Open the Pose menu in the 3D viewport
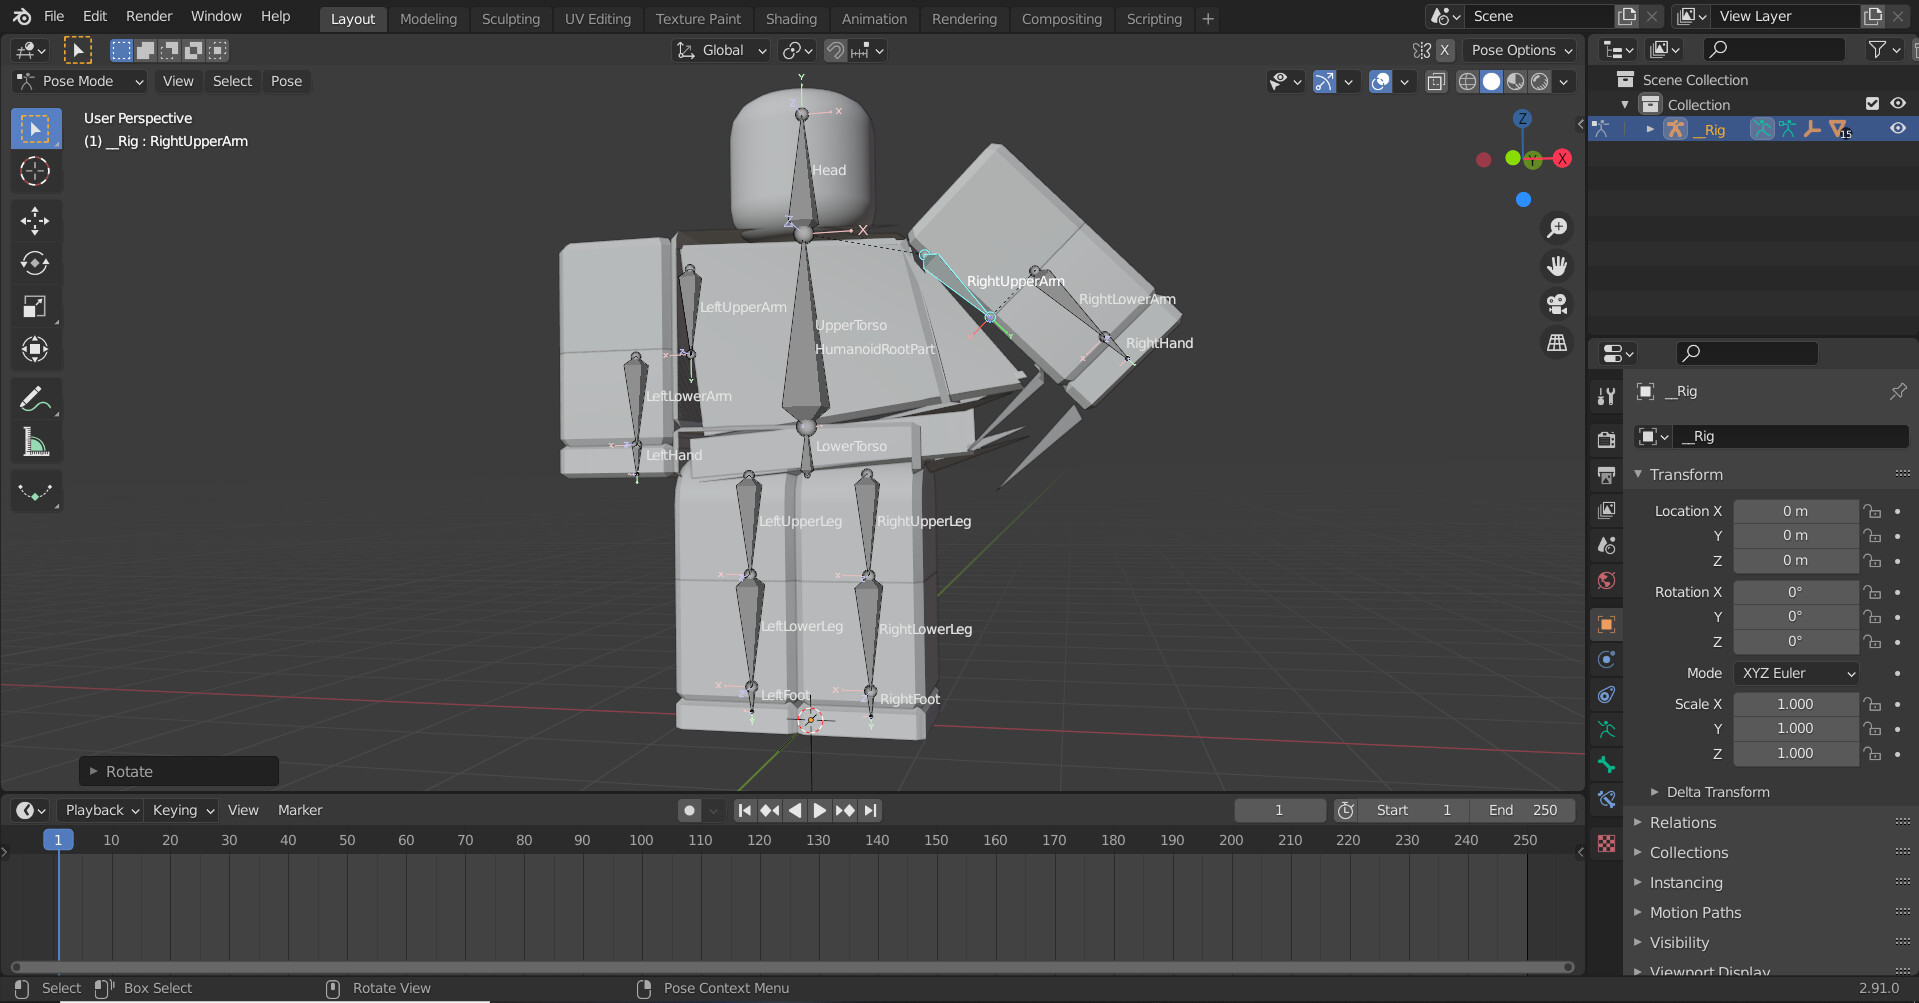1919x1003 pixels. pyautogui.click(x=287, y=81)
